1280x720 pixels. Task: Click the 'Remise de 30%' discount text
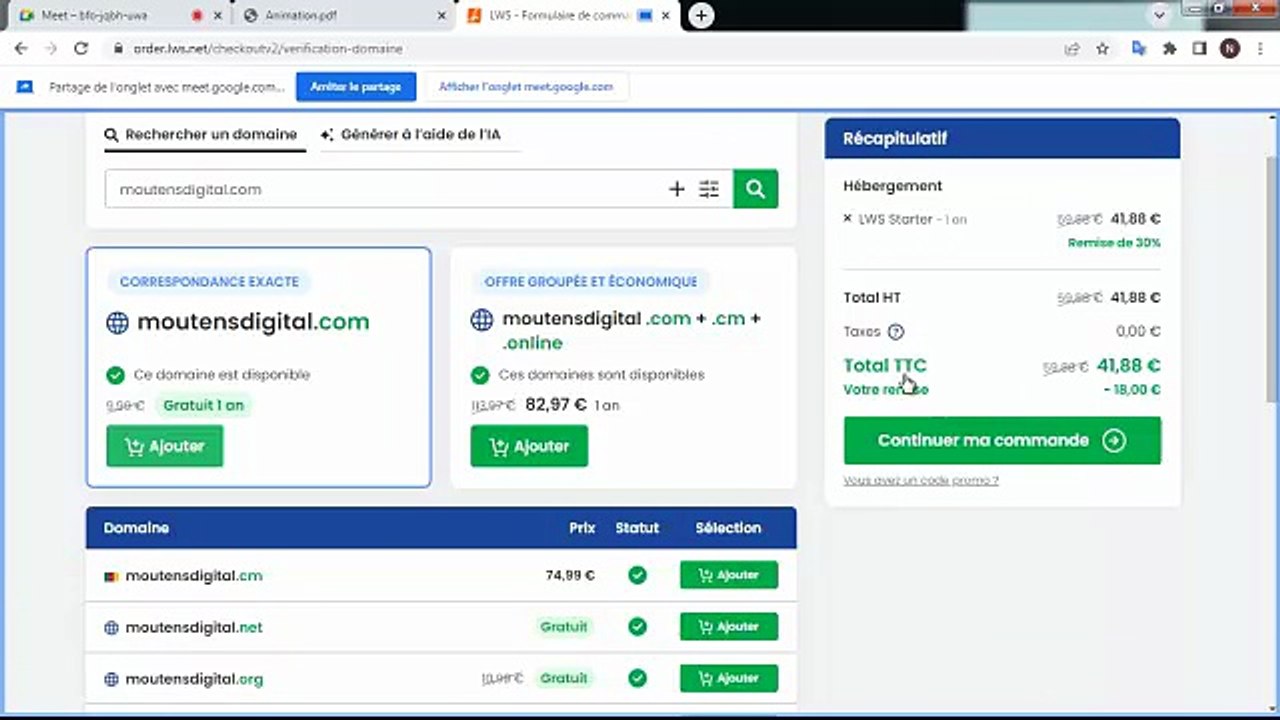pyautogui.click(x=1114, y=243)
